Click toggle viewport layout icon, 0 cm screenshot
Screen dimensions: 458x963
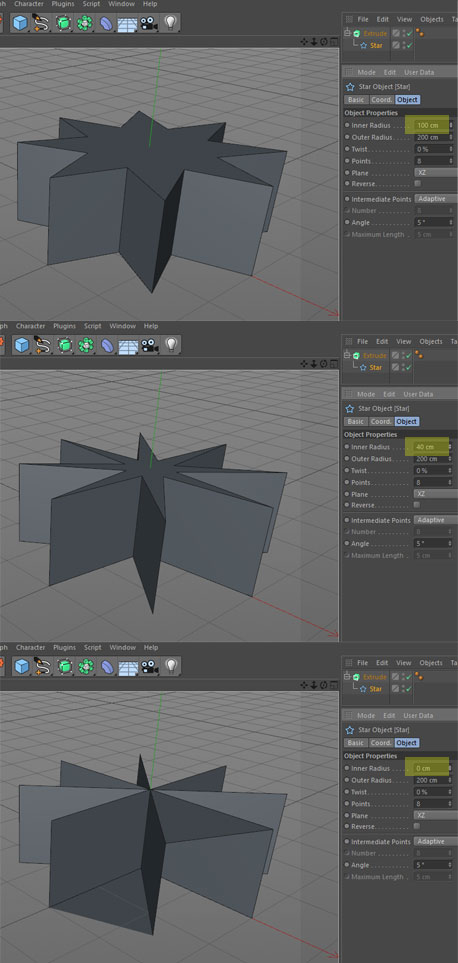[333, 685]
